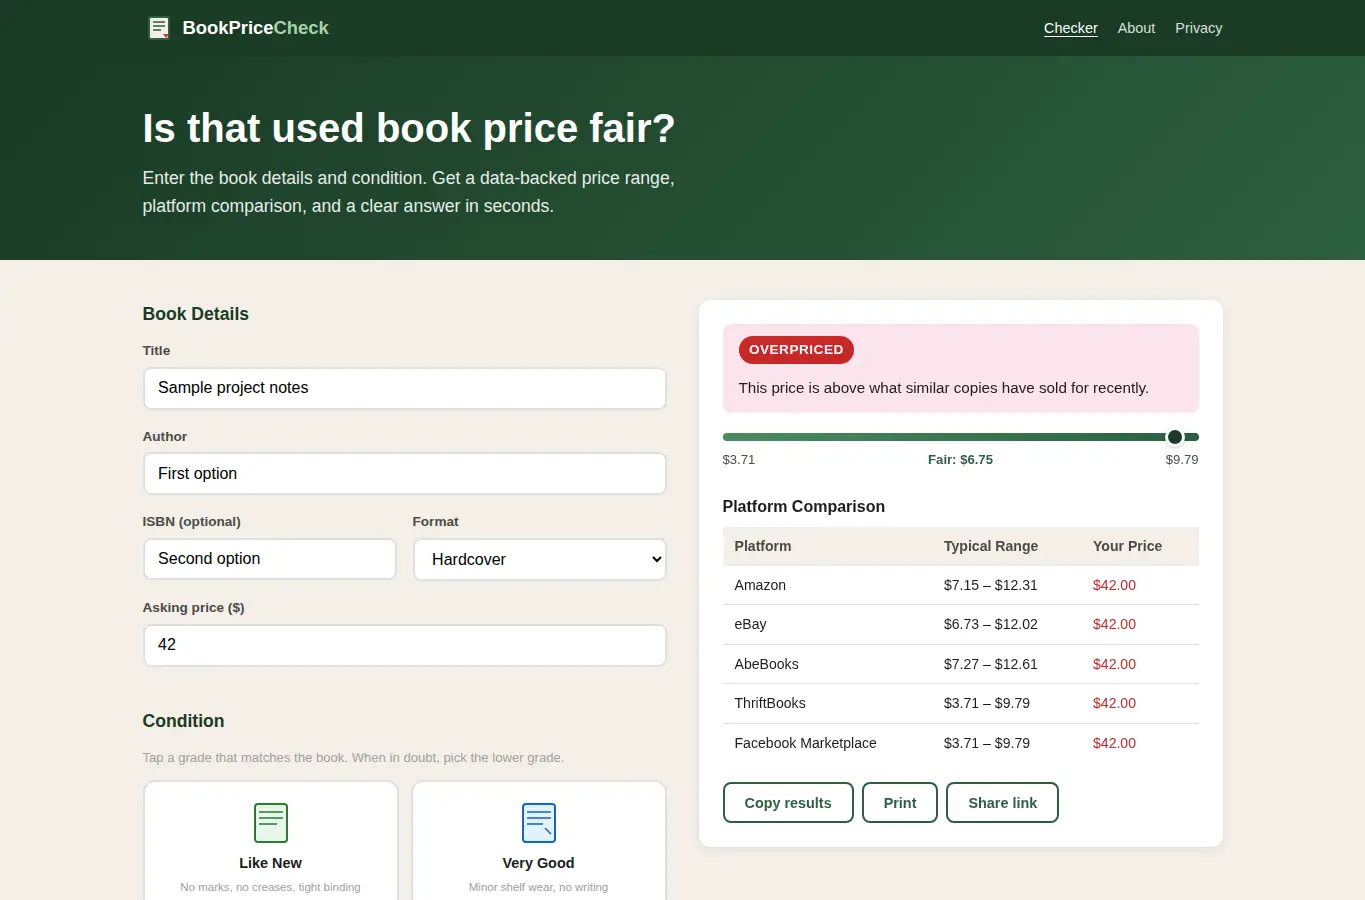Viewport: 1365px width, 900px height.
Task: Choose the Like New condition card
Action: [x=271, y=841]
